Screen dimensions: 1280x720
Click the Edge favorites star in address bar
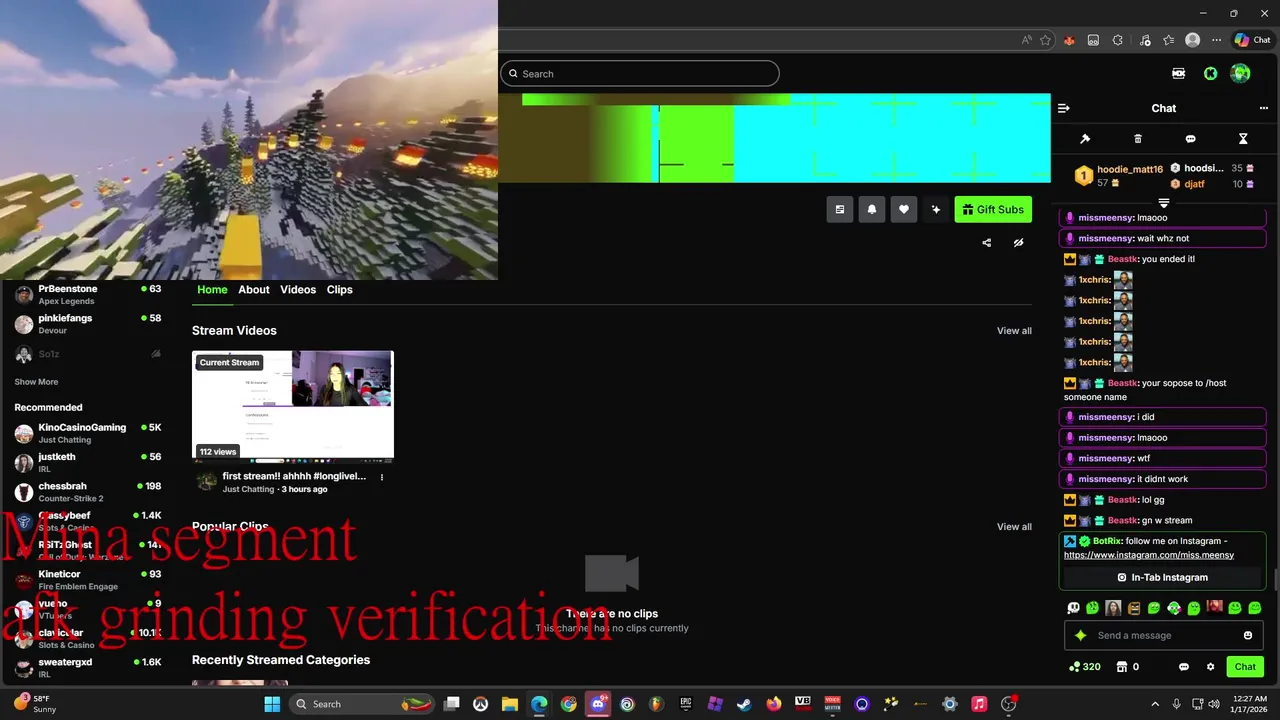pyautogui.click(x=1046, y=40)
